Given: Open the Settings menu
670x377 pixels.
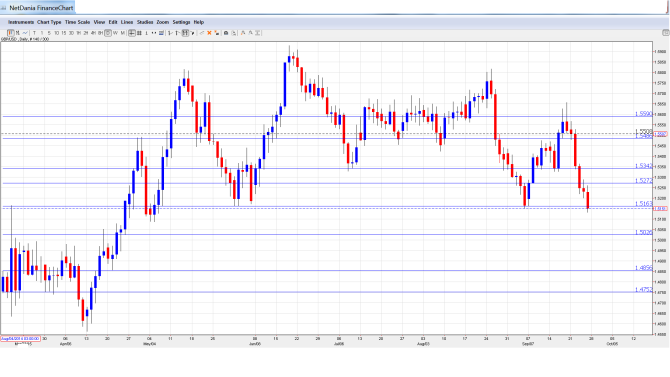Looking at the screenshot, I should click(x=181, y=22).
